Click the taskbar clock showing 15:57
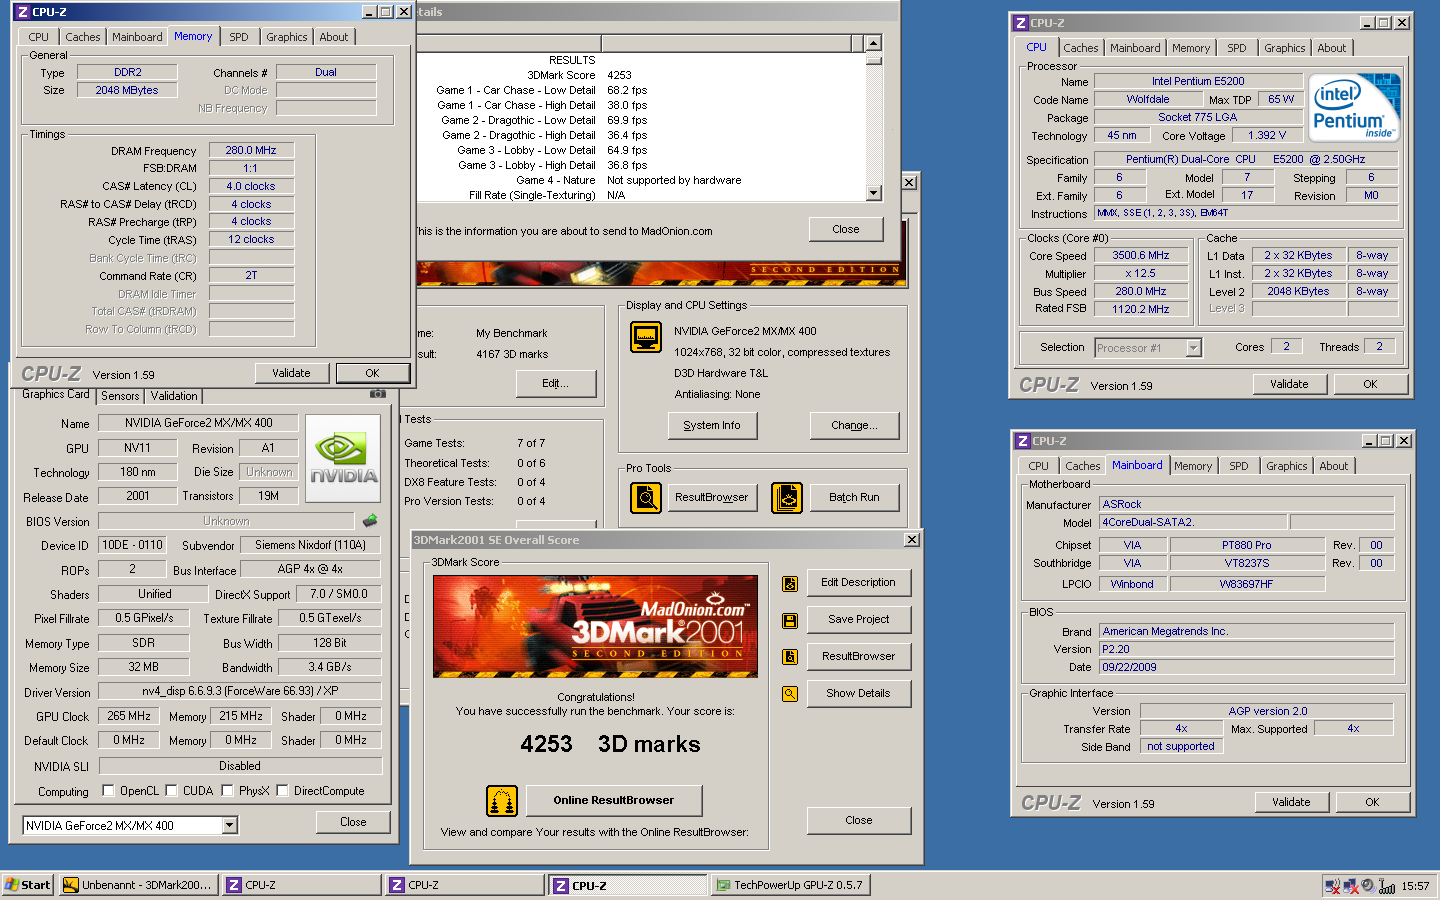Image resolution: width=1440 pixels, height=900 pixels. [1415, 886]
